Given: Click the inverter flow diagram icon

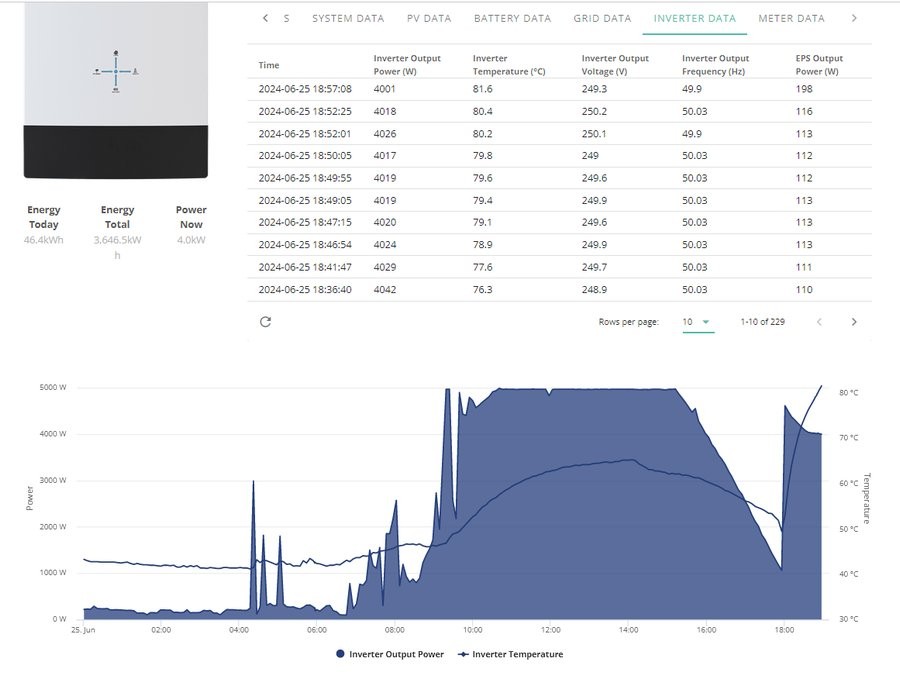Looking at the screenshot, I should [x=116, y=72].
